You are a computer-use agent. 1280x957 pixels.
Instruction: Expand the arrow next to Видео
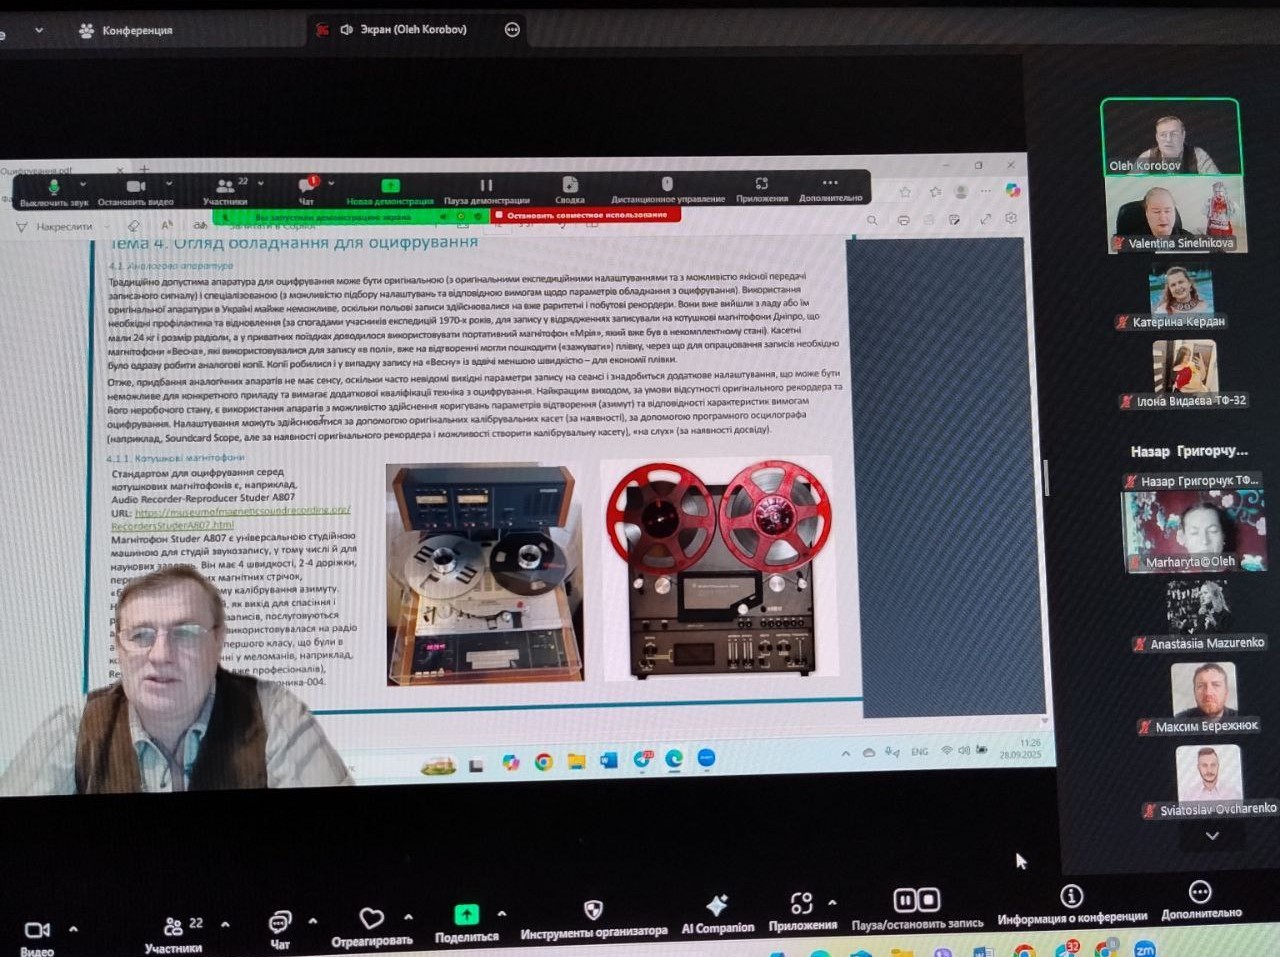click(73, 929)
